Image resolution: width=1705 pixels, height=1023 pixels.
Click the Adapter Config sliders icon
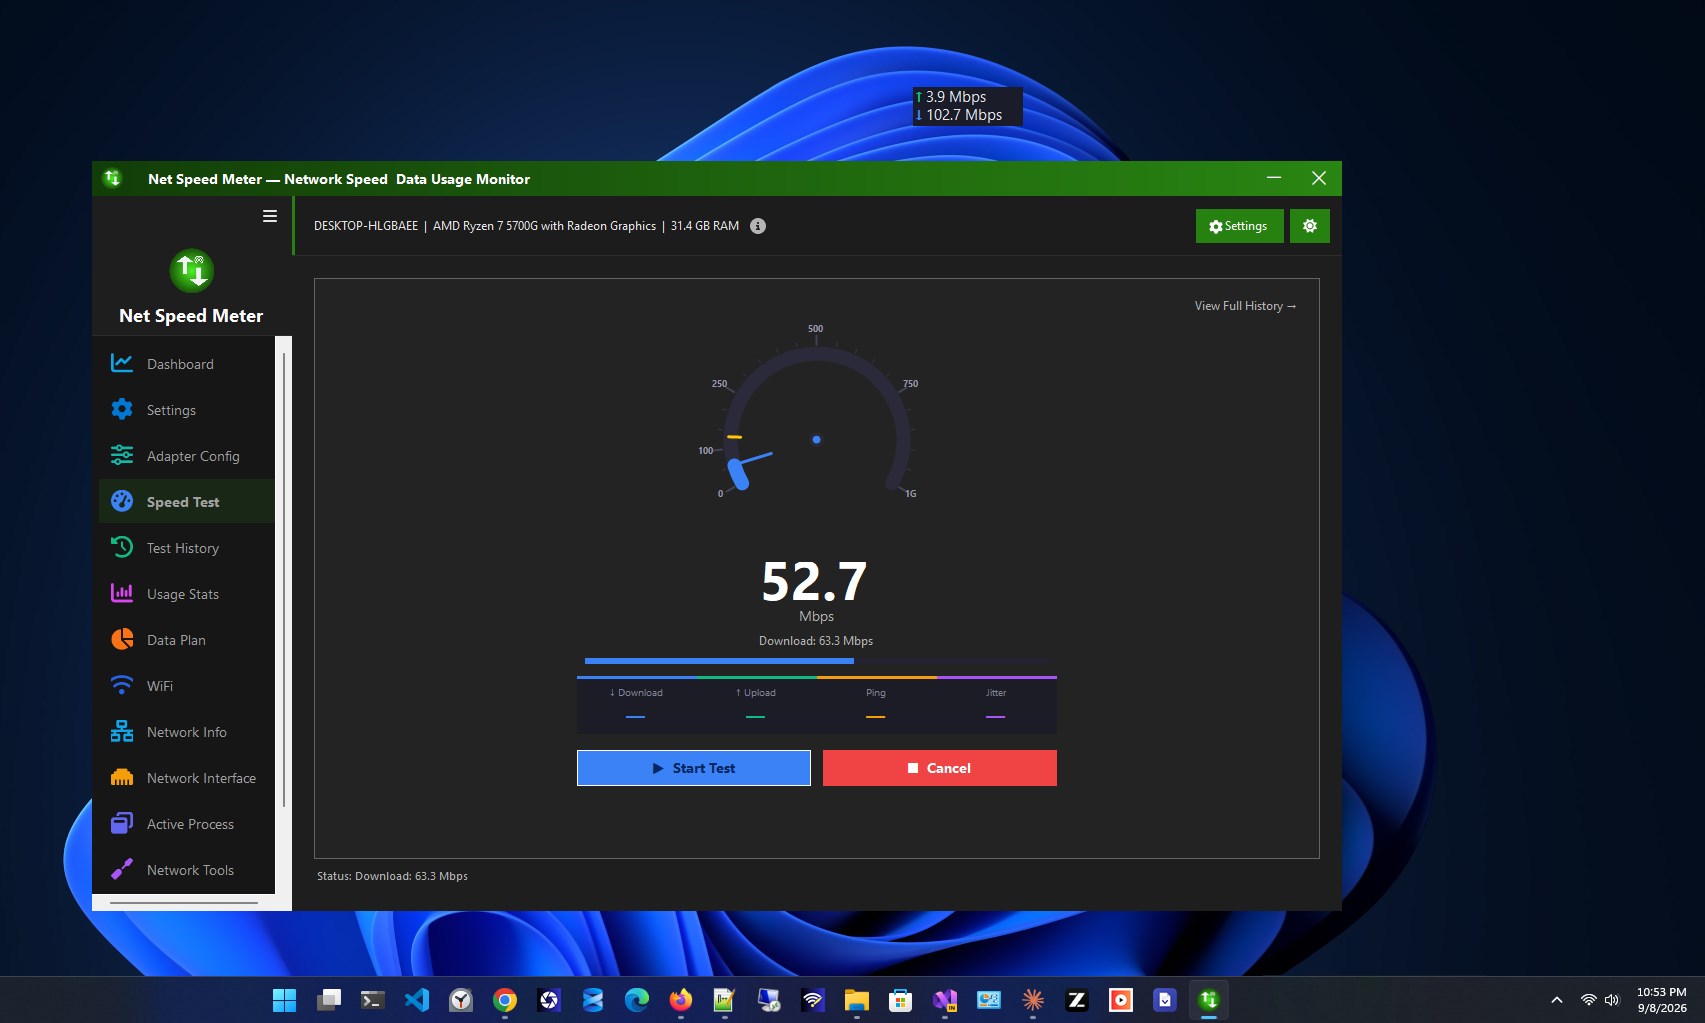(122, 455)
